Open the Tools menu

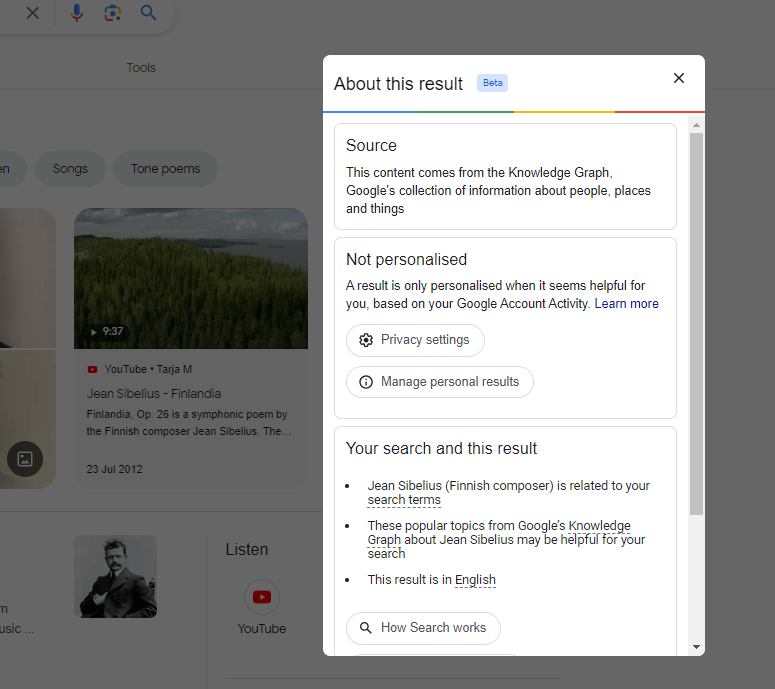point(141,68)
